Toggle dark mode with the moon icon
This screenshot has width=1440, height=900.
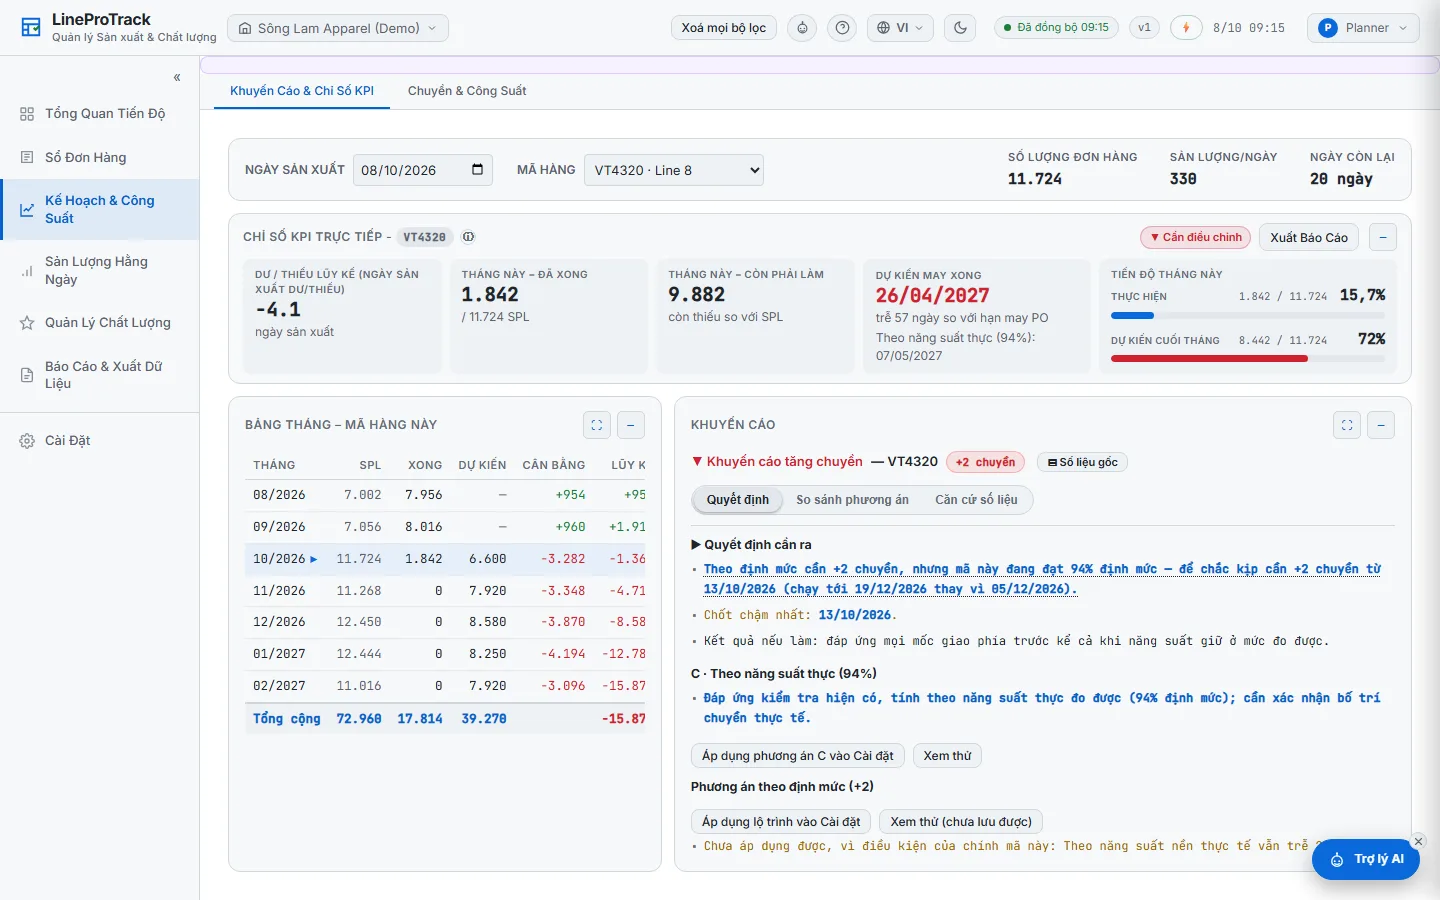pos(961,28)
